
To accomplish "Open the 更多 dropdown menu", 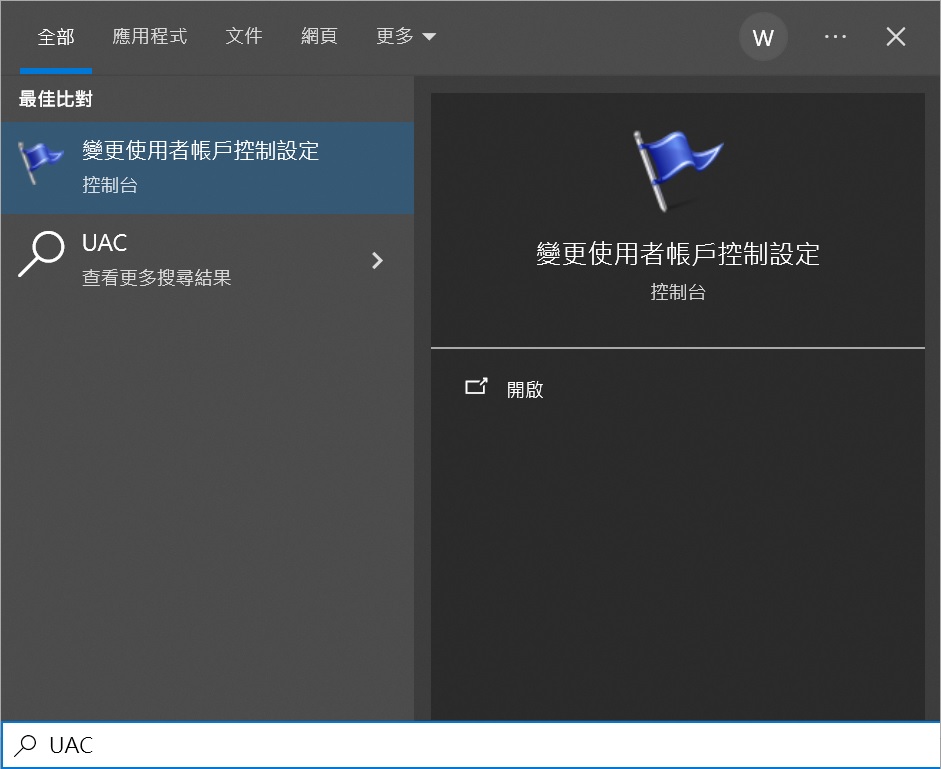I will point(405,37).
